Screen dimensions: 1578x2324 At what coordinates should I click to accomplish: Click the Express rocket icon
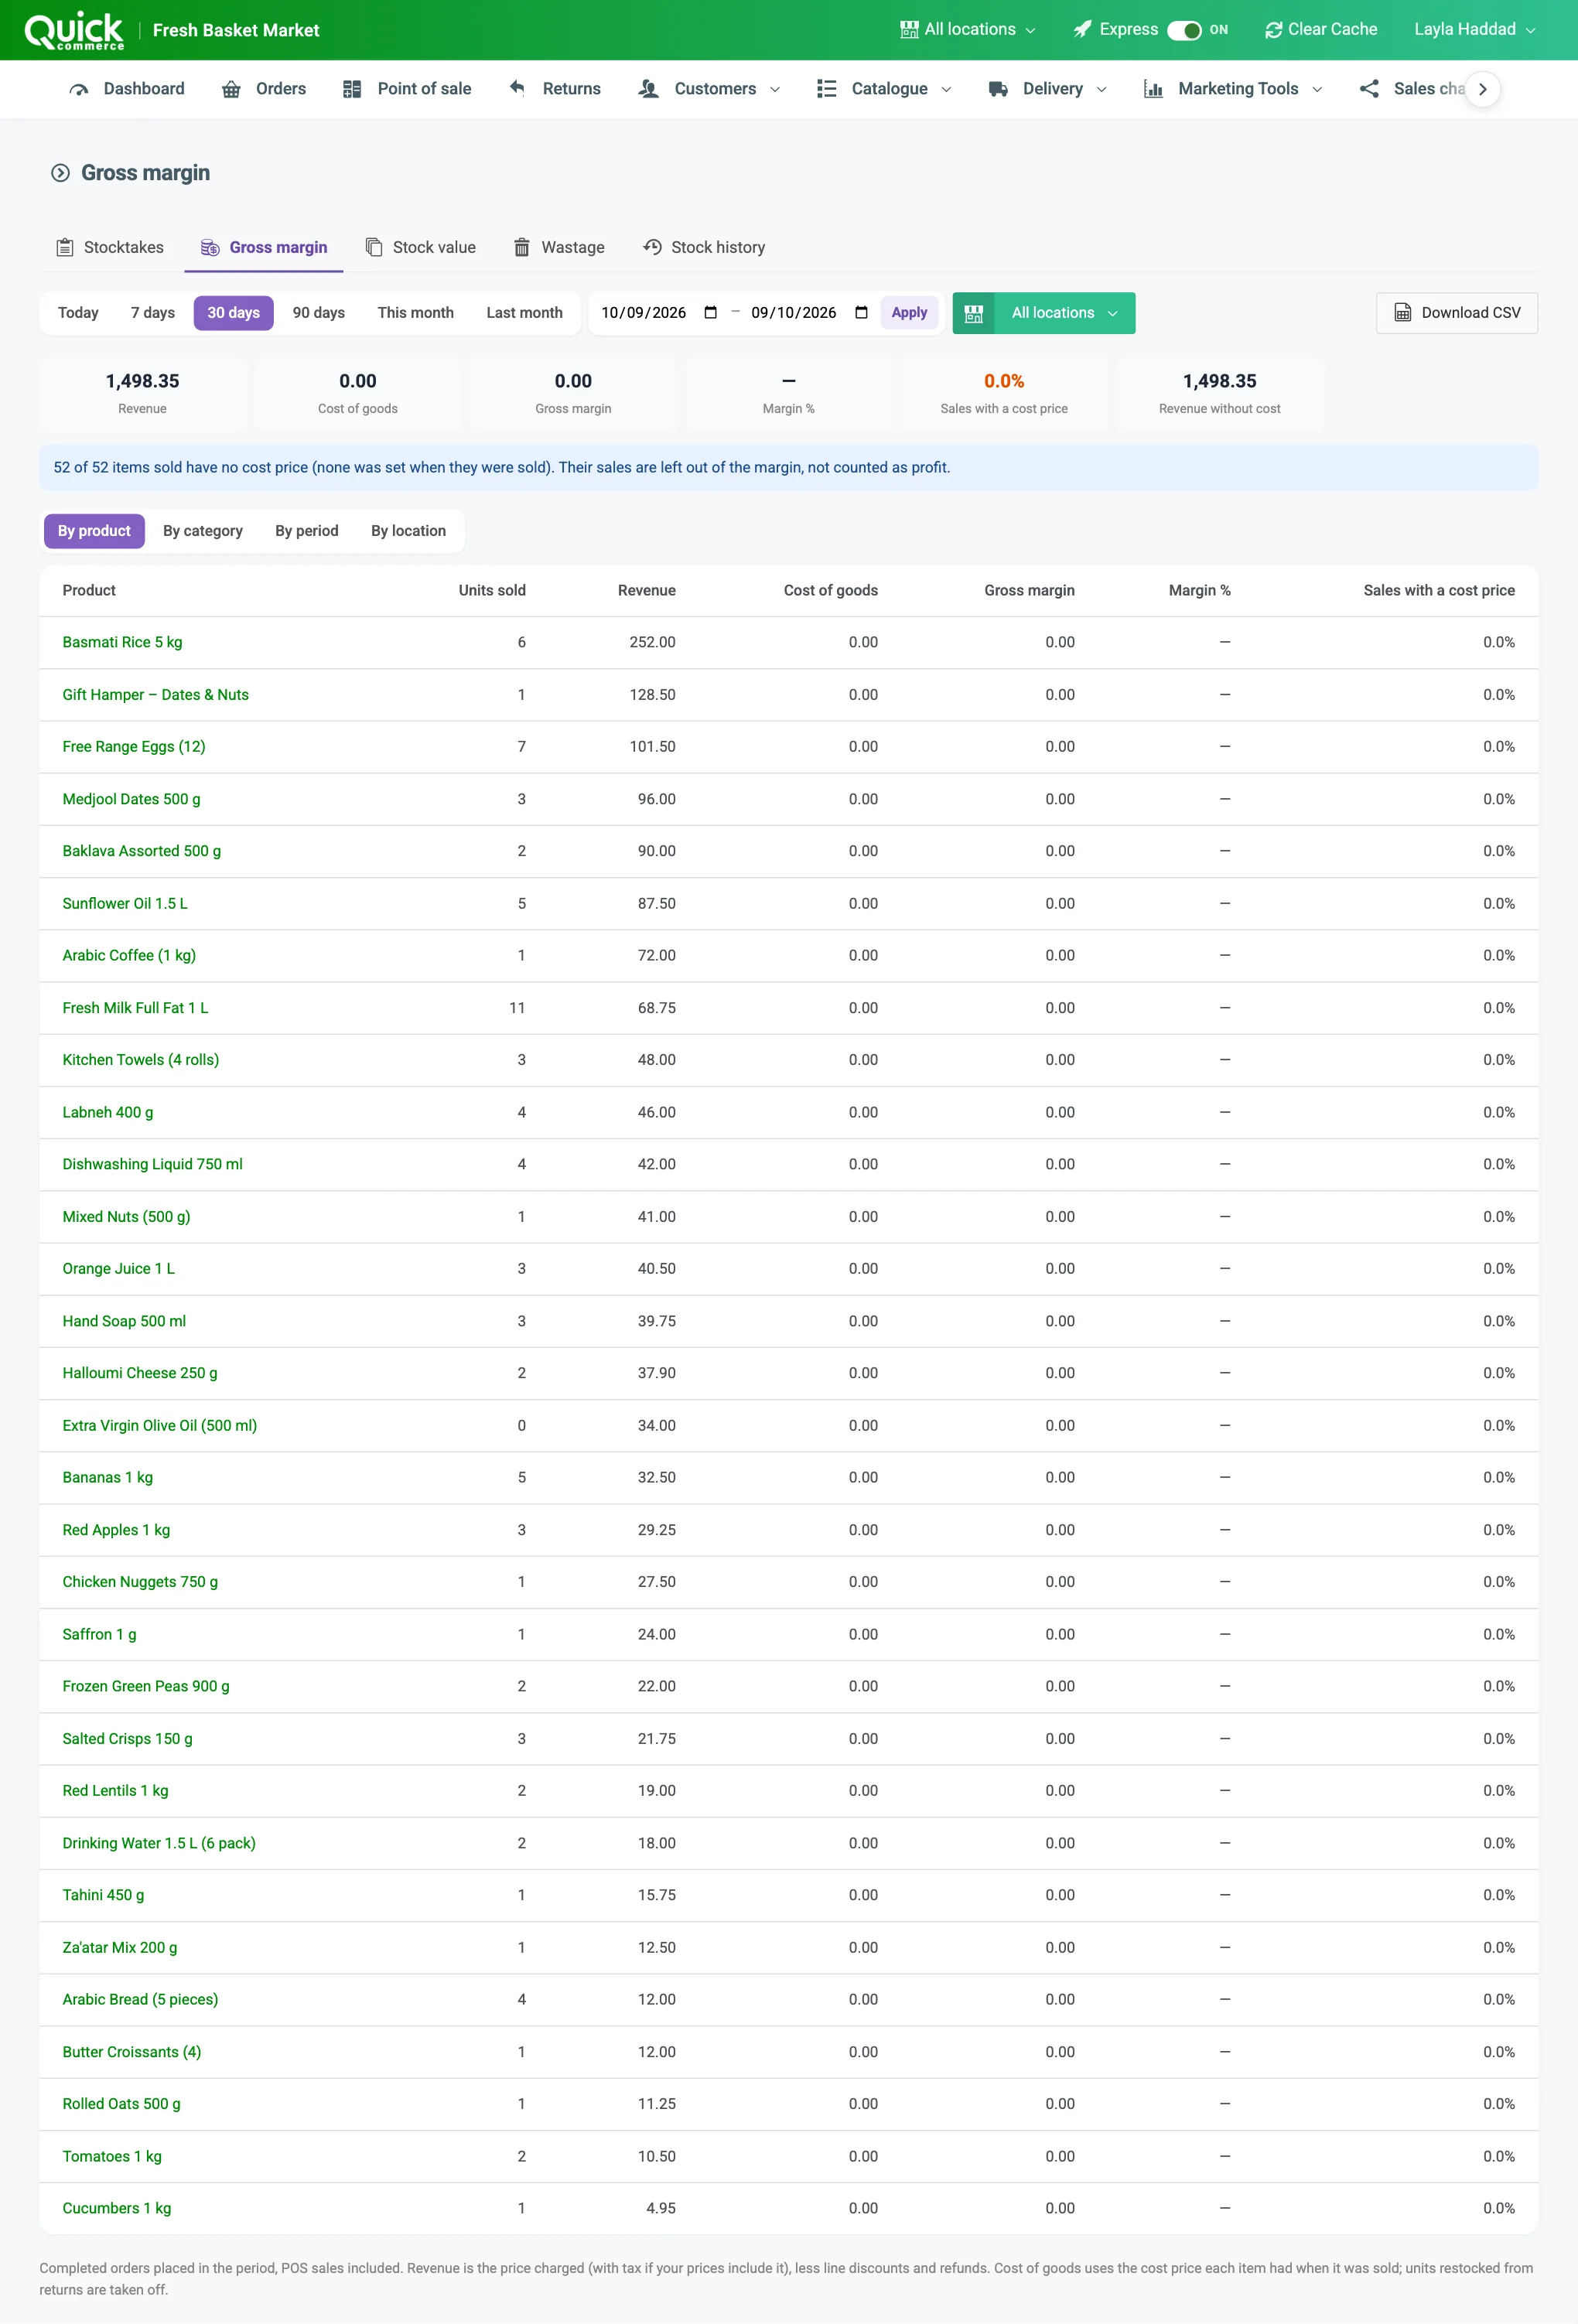(1082, 29)
